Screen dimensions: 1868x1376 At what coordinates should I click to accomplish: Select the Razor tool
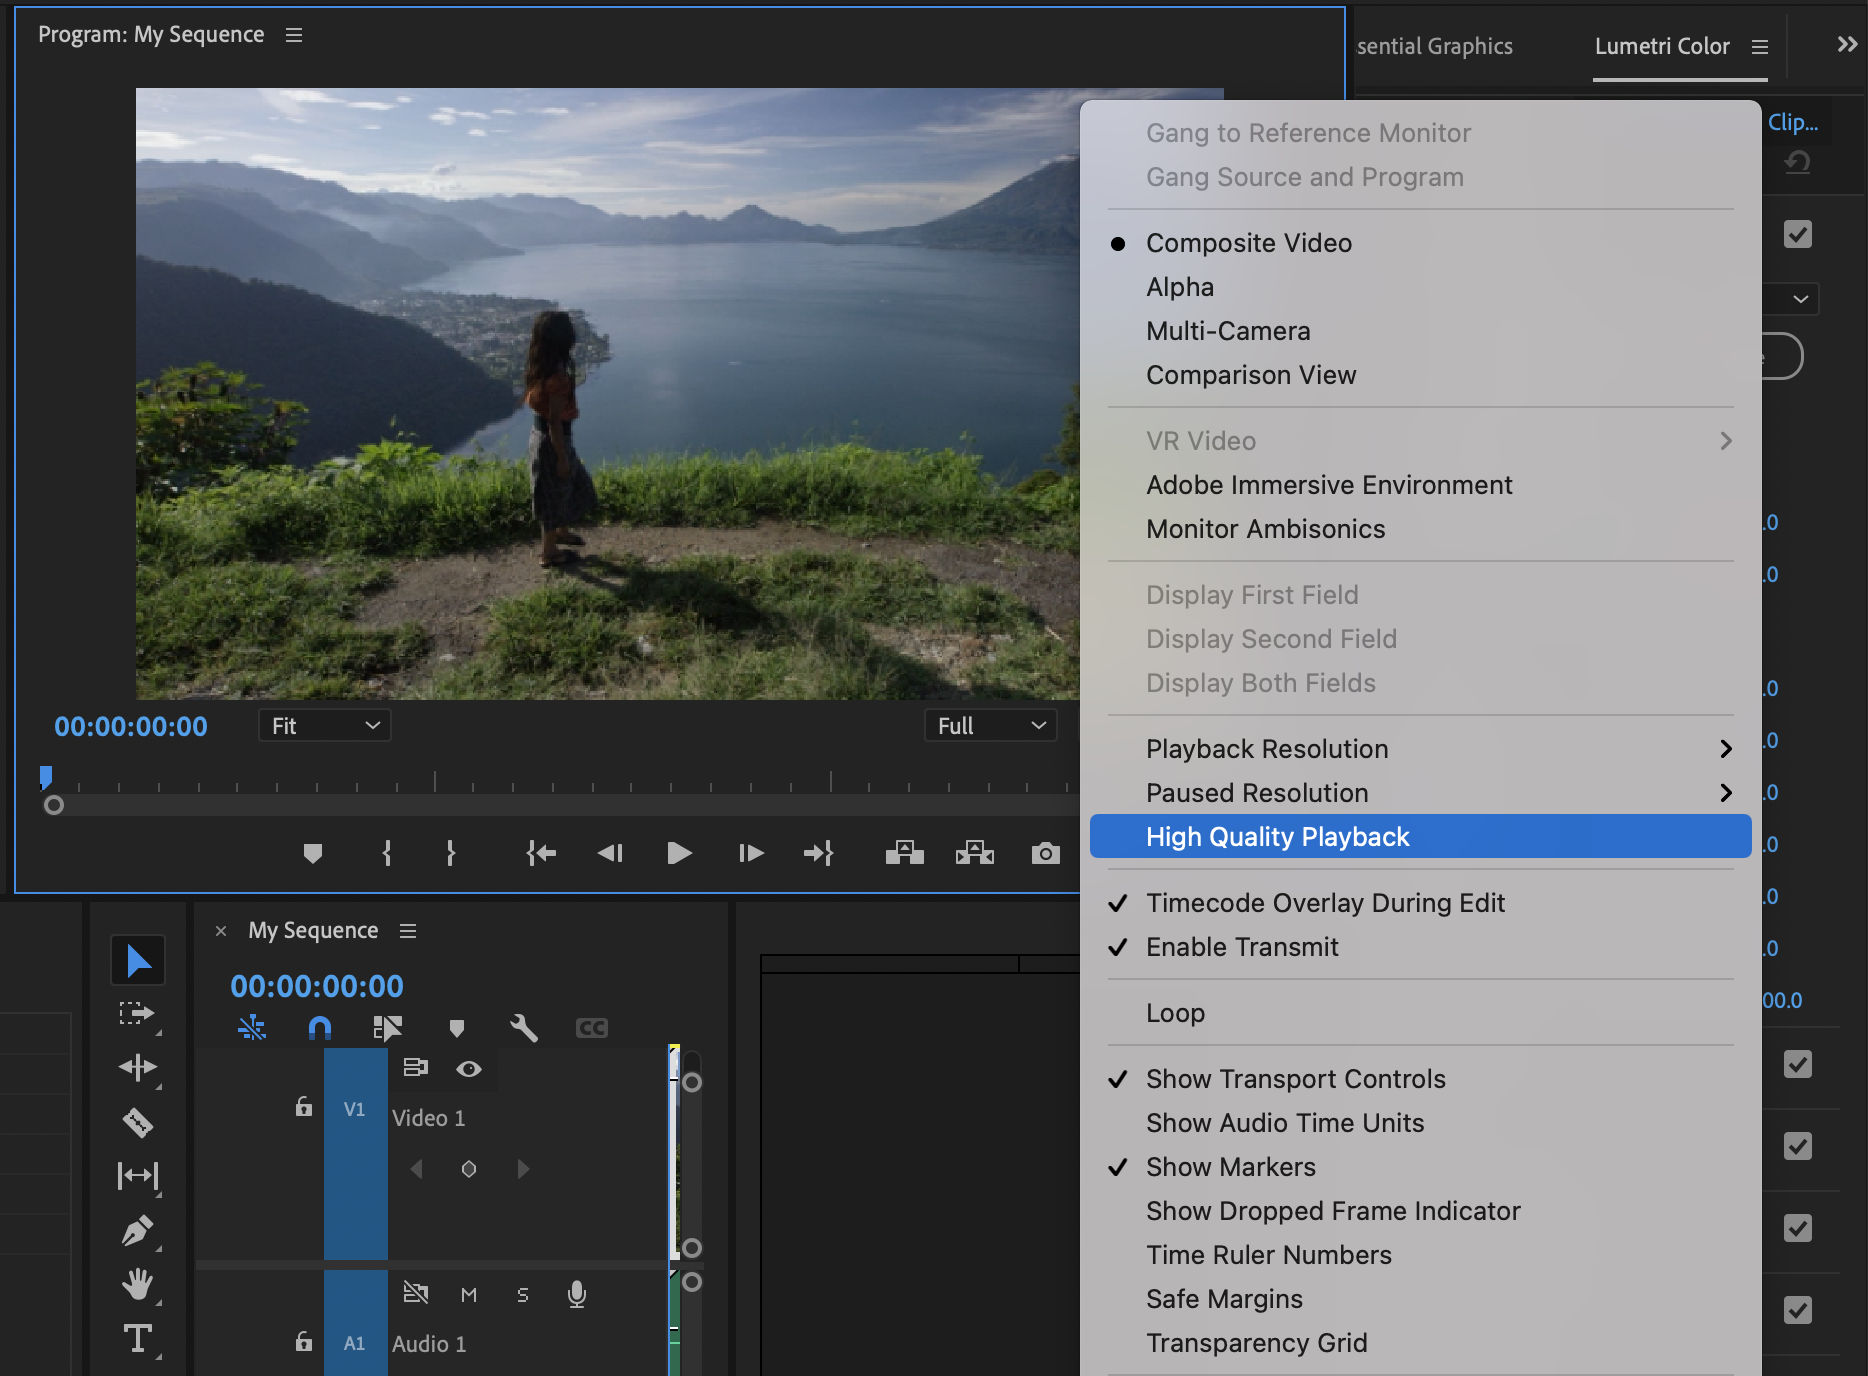click(x=137, y=1122)
